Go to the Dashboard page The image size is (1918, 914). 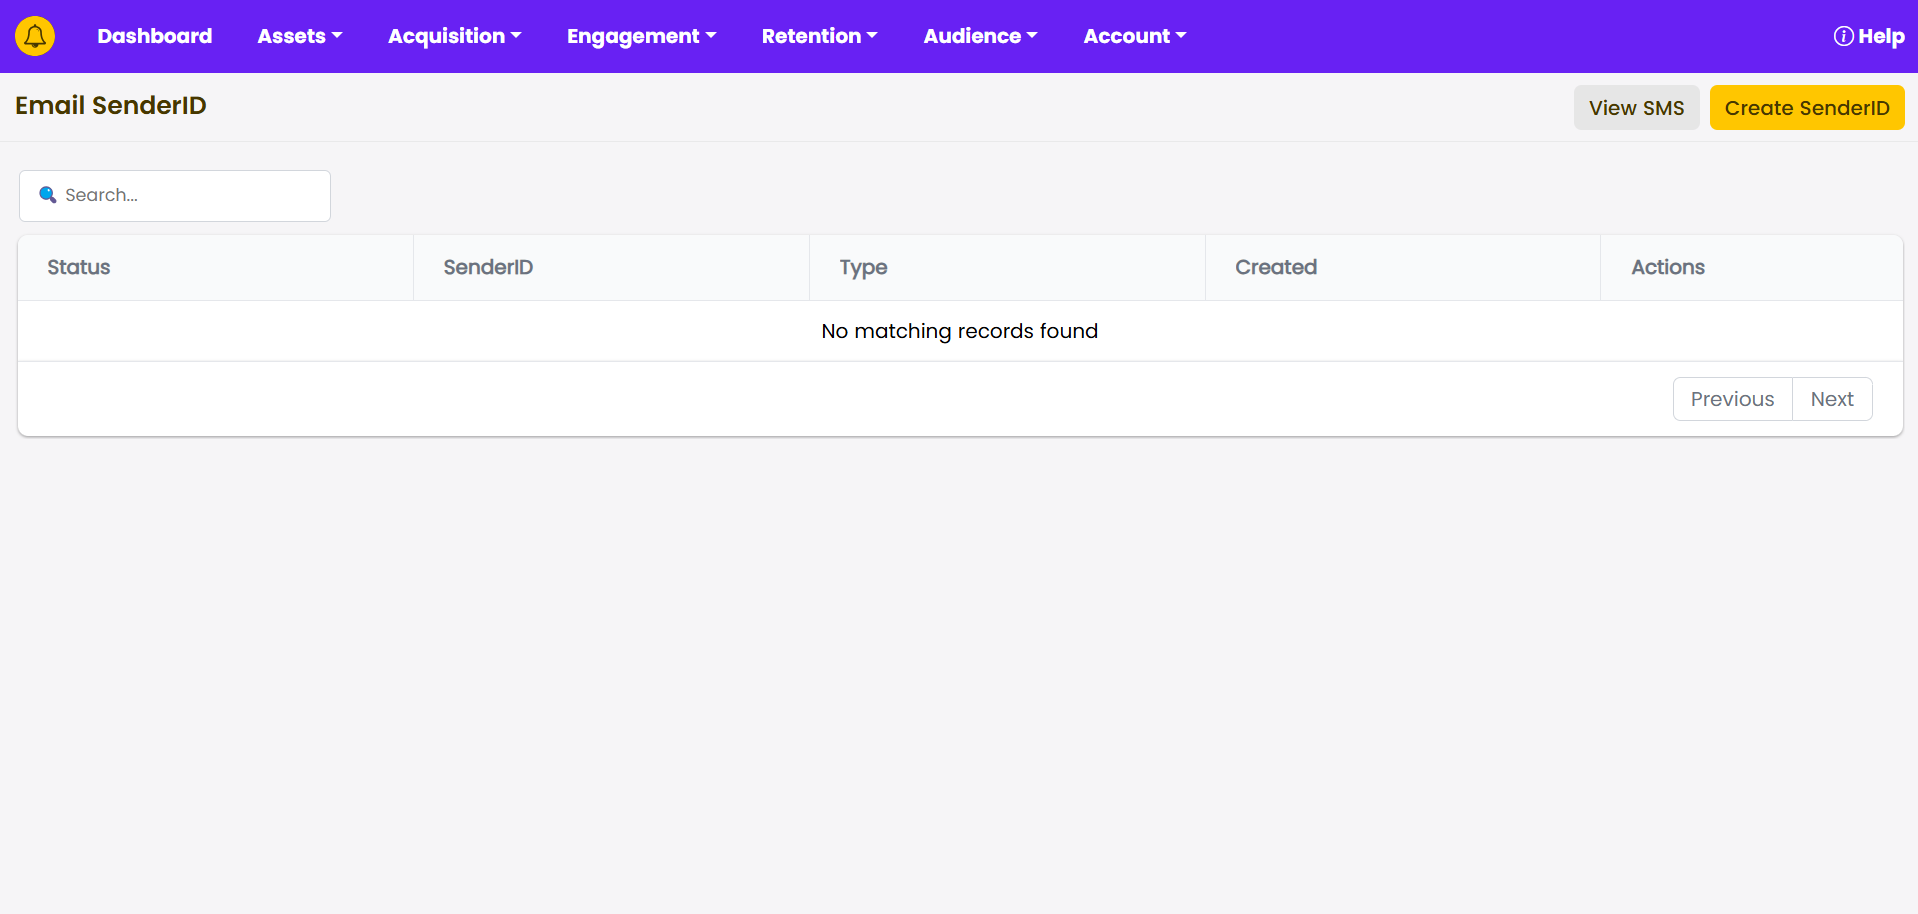[x=154, y=36]
